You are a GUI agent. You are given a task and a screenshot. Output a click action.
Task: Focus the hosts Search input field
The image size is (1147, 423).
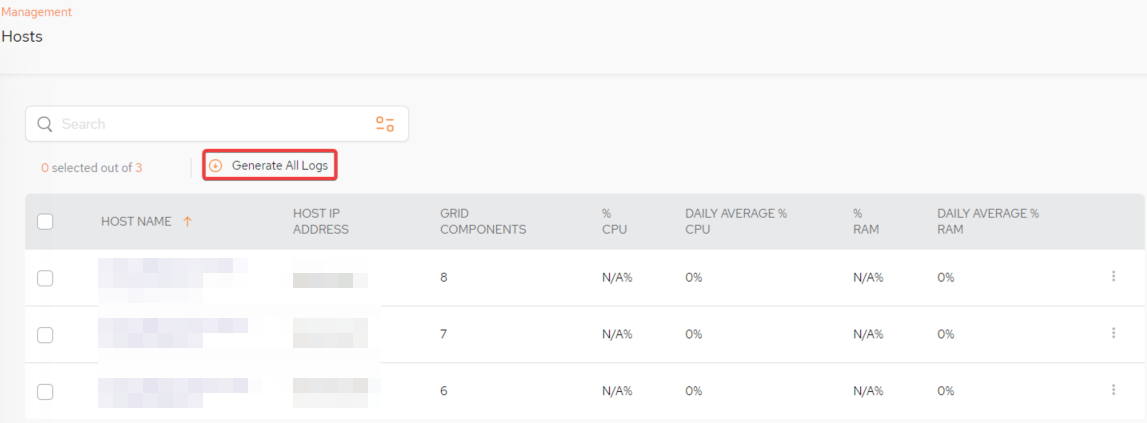tap(210, 124)
